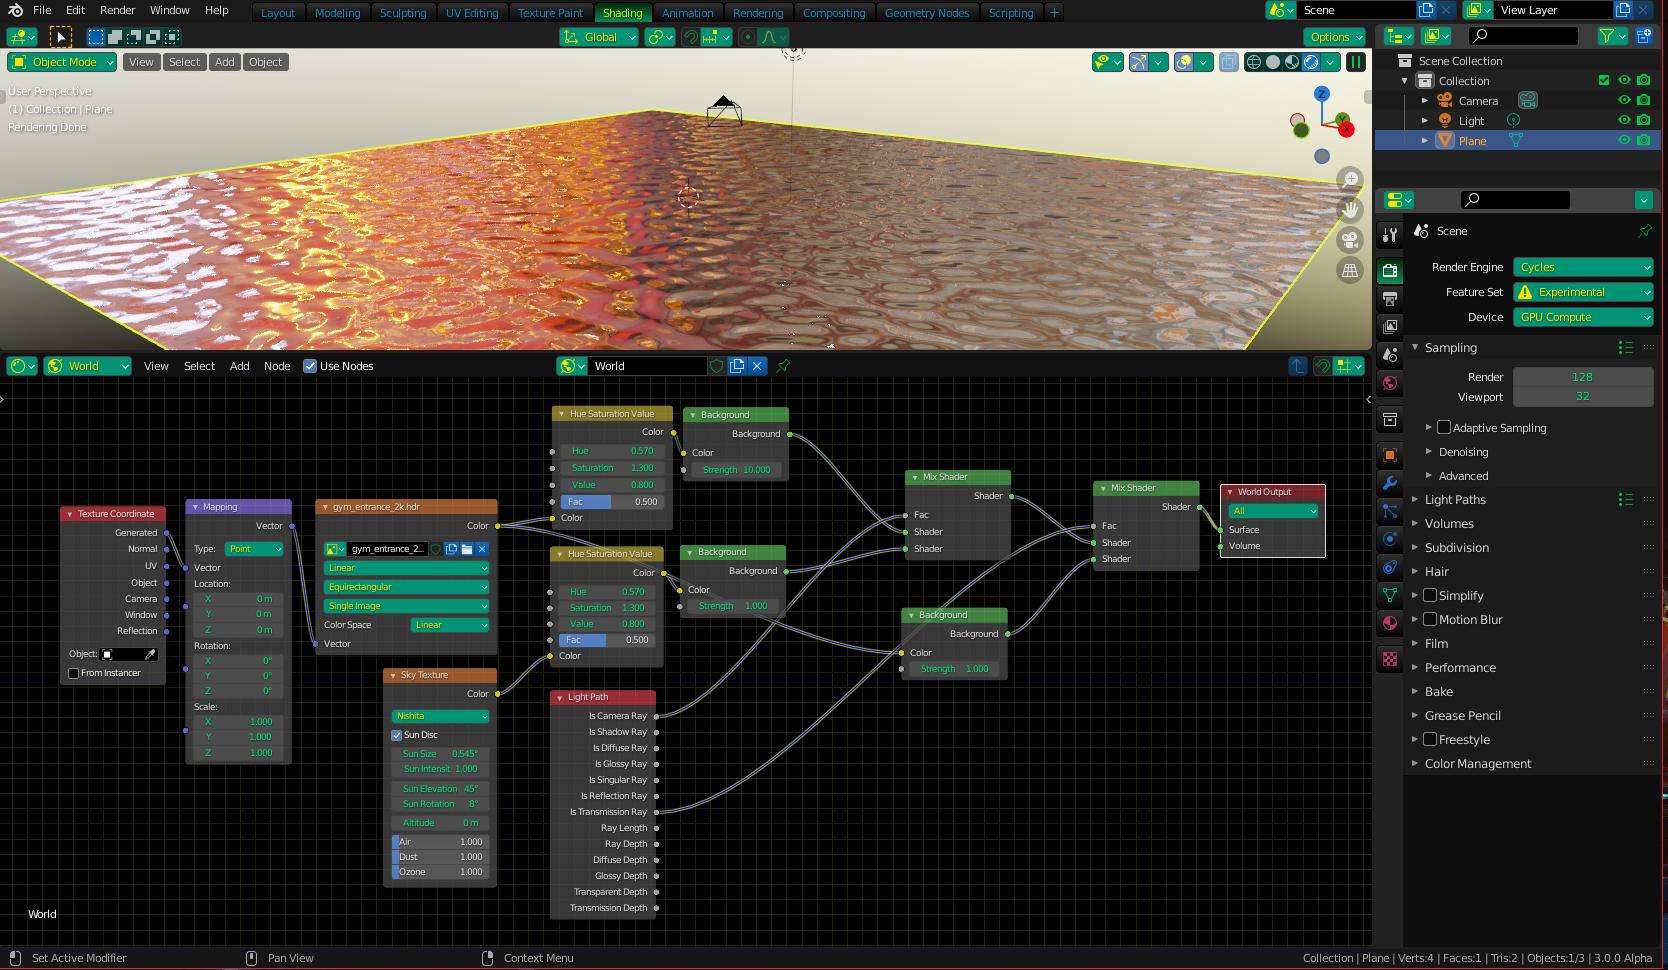
Task: Click the hand pan gizmo in viewport
Action: (1351, 209)
